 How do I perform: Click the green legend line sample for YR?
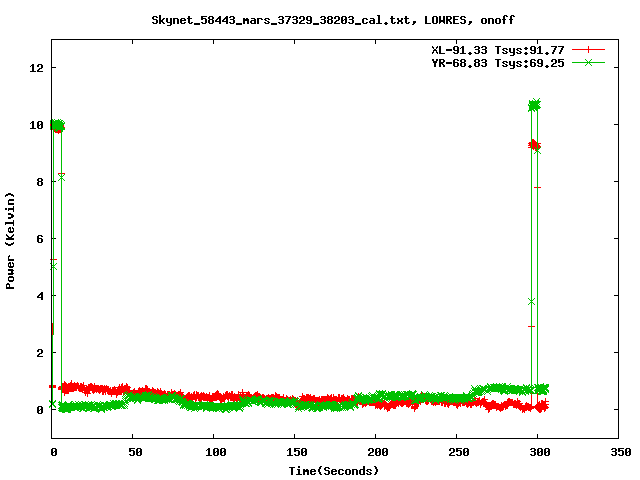click(588, 62)
